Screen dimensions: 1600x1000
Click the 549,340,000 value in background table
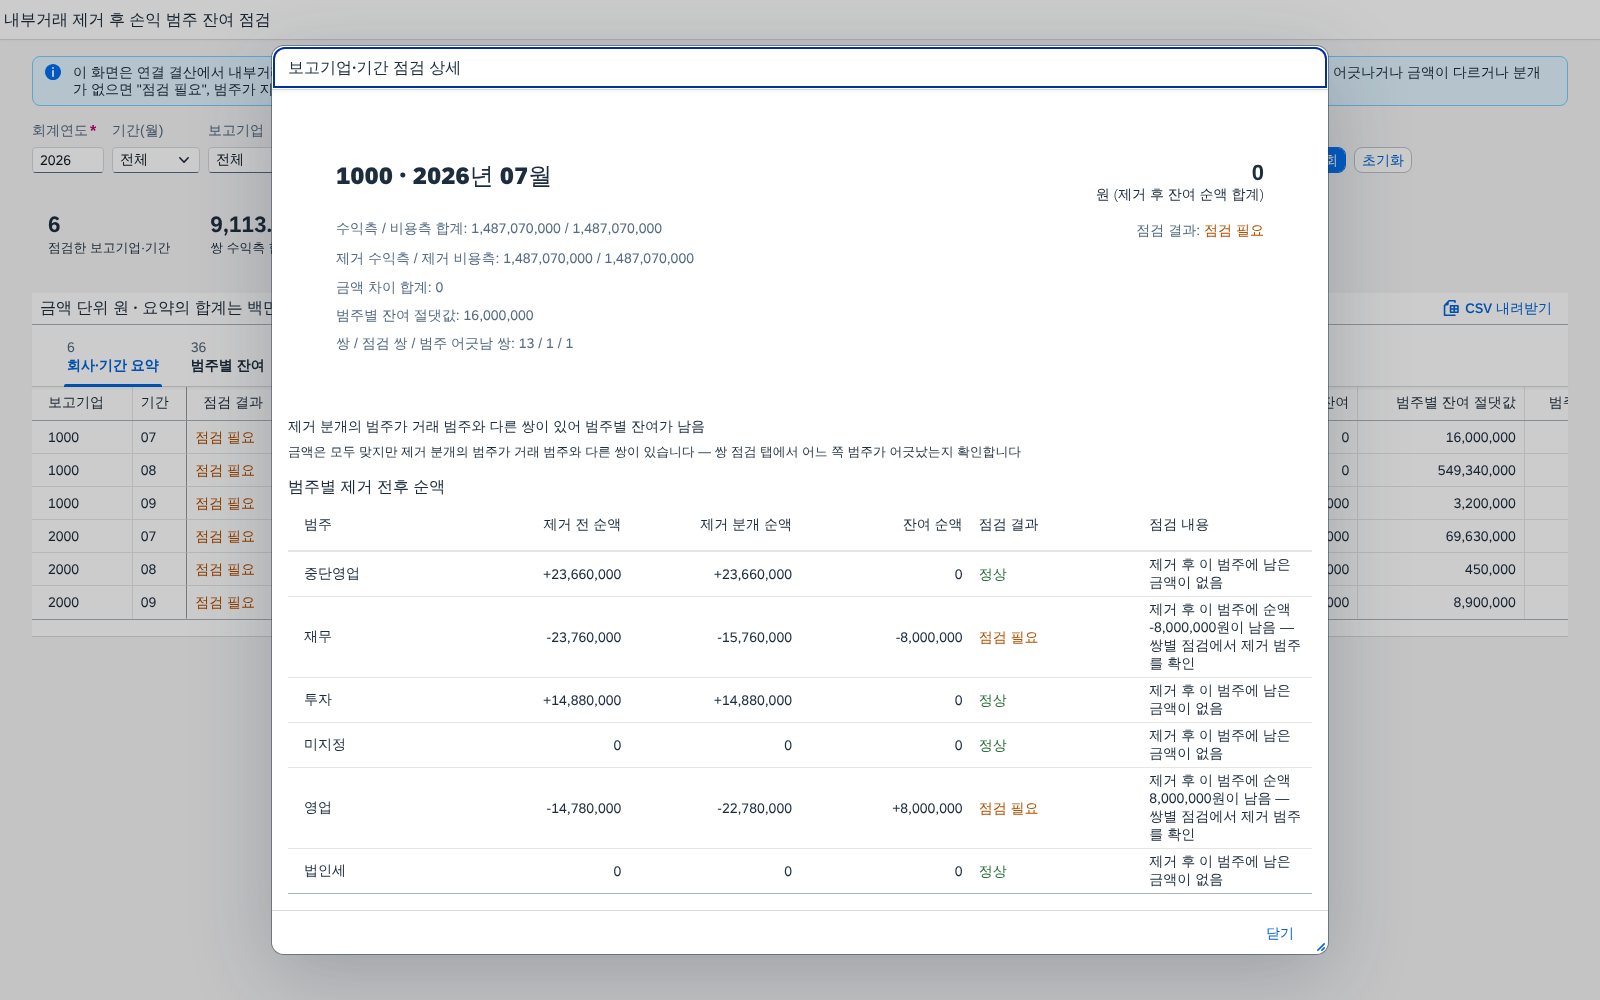tap(1476, 470)
